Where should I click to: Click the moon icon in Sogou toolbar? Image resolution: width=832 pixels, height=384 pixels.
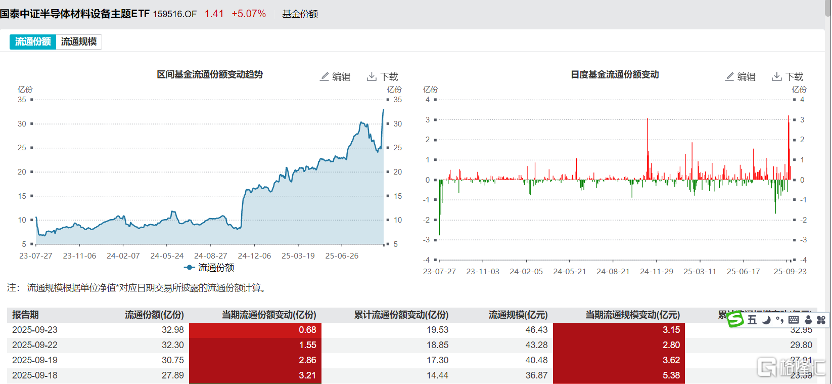click(767, 319)
